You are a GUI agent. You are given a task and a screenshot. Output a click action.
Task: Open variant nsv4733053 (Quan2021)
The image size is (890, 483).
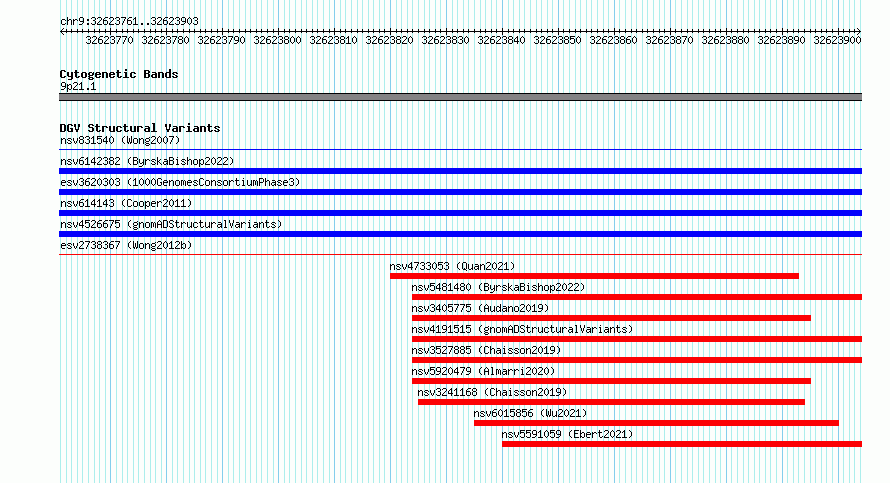(452, 266)
